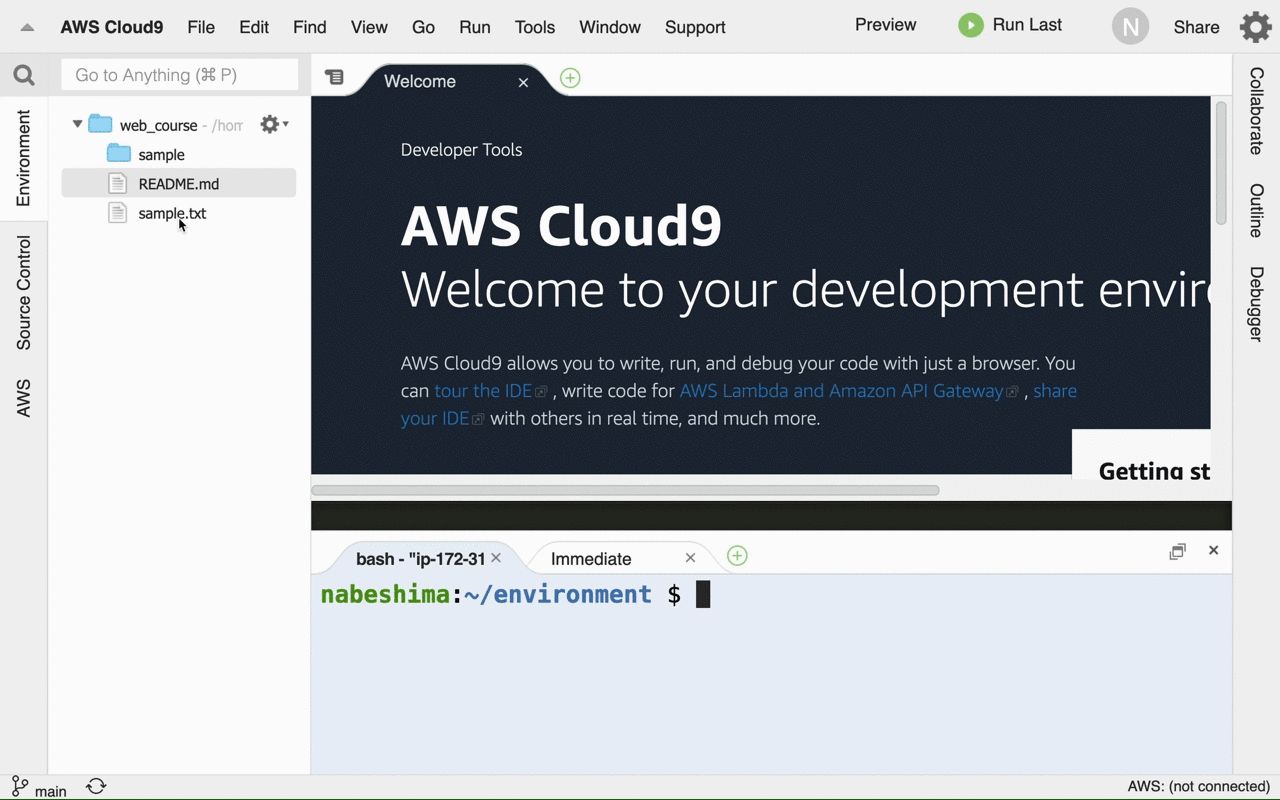Open the AWS side panel
This screenshot has width=1280, height=800.
(24, 398)
